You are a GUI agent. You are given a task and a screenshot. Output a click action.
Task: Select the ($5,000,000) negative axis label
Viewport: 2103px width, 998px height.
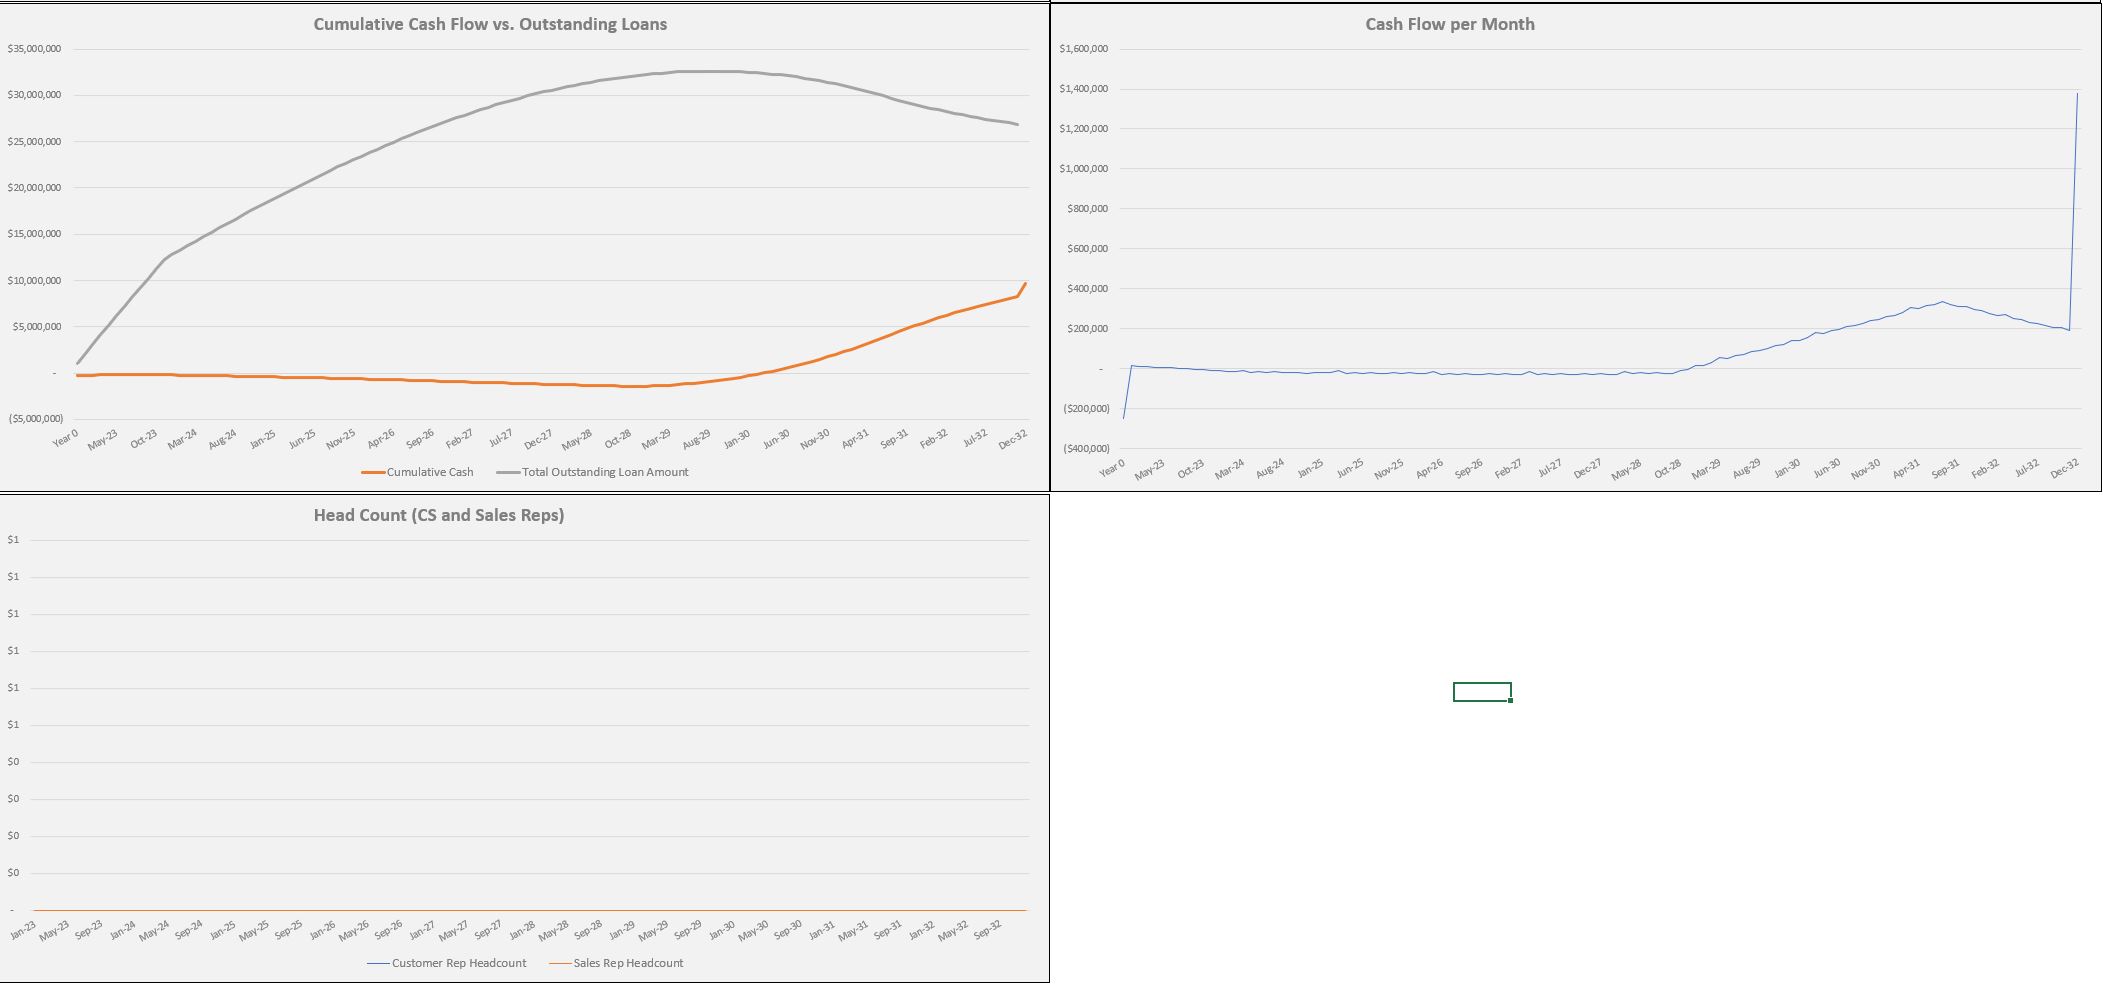pyautogui.click(x=36, y=419)
